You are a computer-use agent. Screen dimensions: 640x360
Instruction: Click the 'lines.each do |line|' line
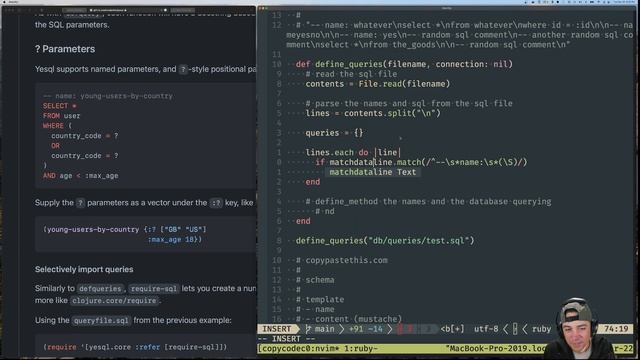click(x=353, y=152)
